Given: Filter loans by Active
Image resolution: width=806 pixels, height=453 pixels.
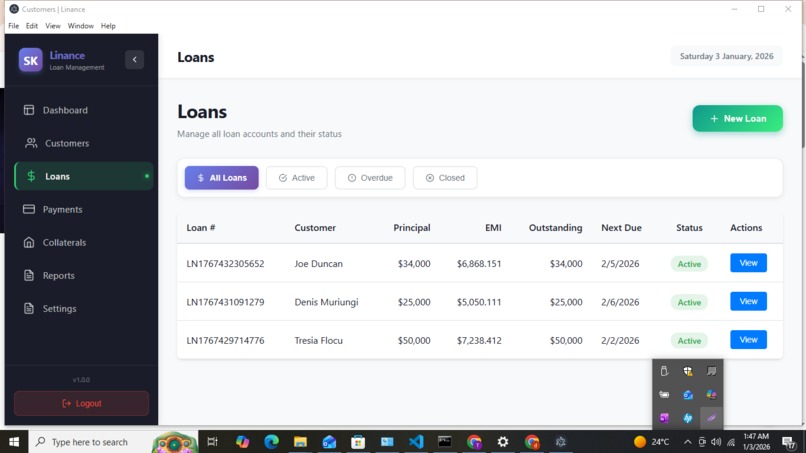Looking at the screenshot, I should coord(297,178).
